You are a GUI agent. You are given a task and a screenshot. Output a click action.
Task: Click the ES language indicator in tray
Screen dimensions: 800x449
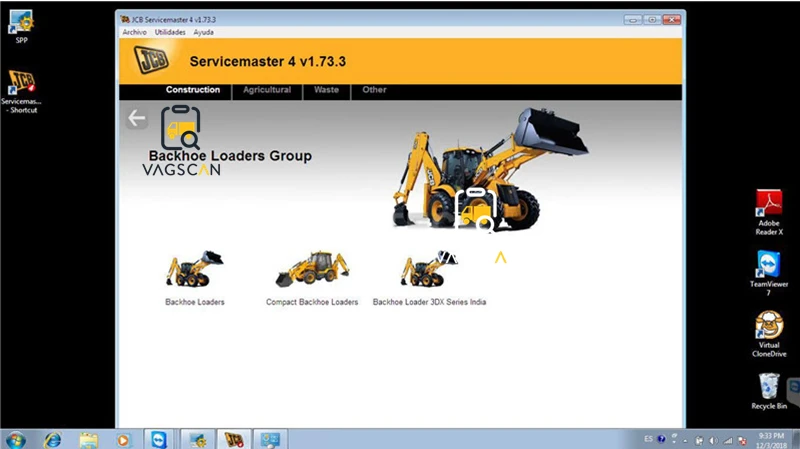pyautogui.click(x=648, y=439)
